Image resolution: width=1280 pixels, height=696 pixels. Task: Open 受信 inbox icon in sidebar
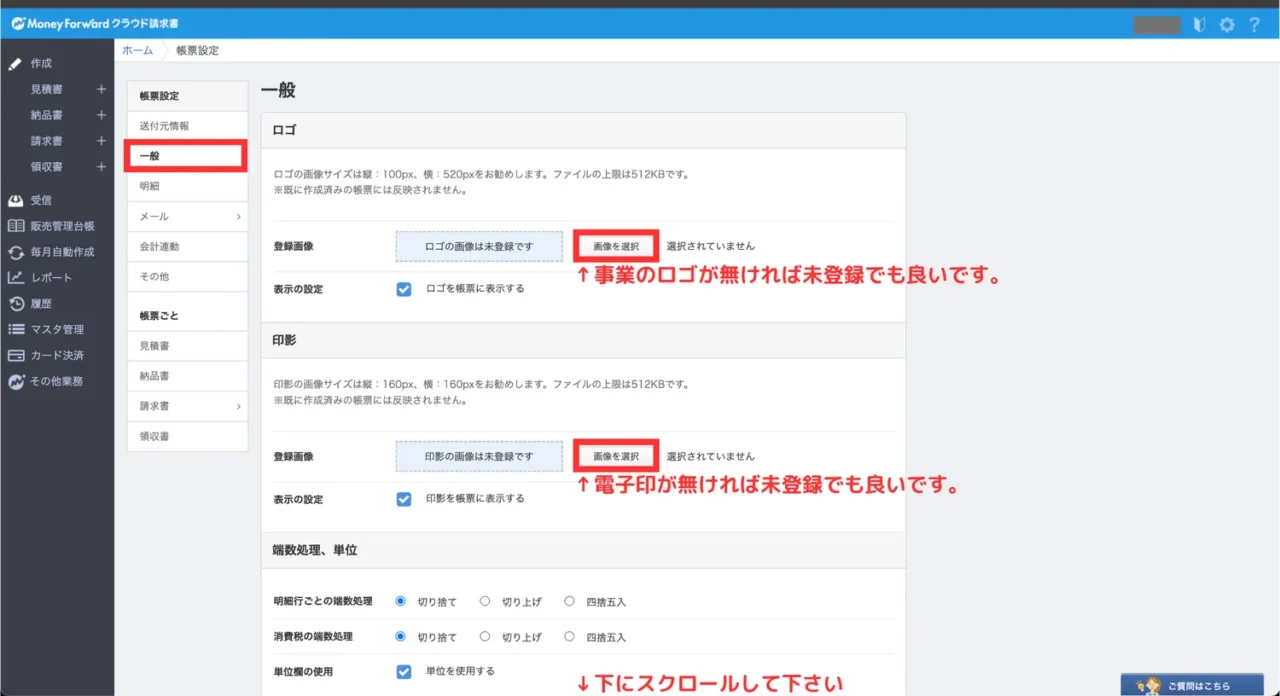[x=16, y=200]
